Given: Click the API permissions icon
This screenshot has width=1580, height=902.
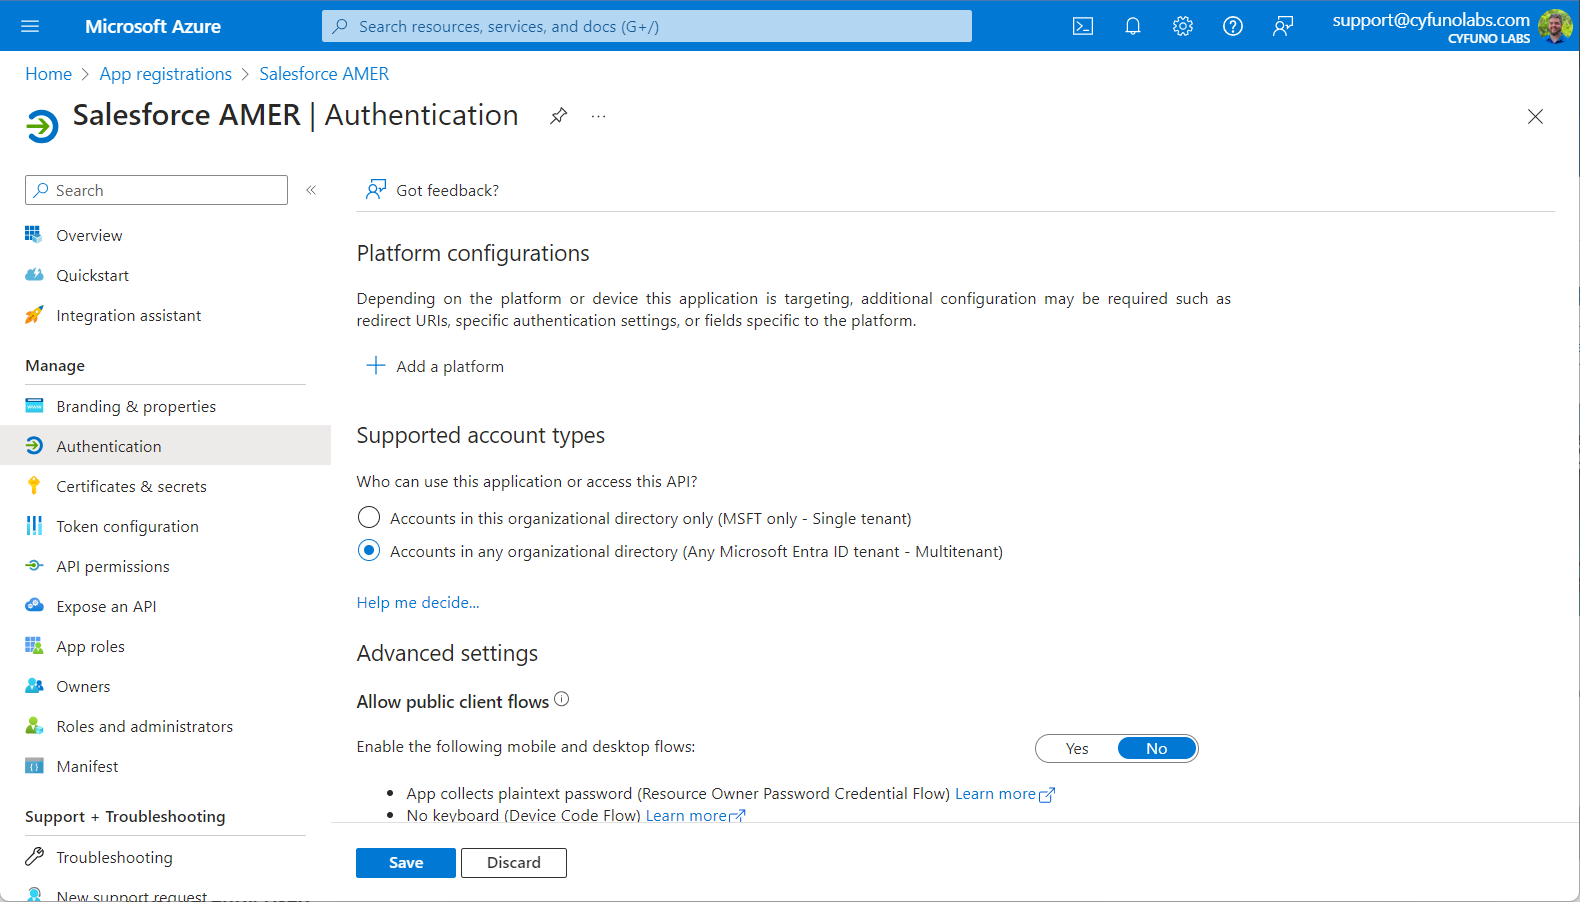Looking at the screenshot, I should (x=34, y=566).
